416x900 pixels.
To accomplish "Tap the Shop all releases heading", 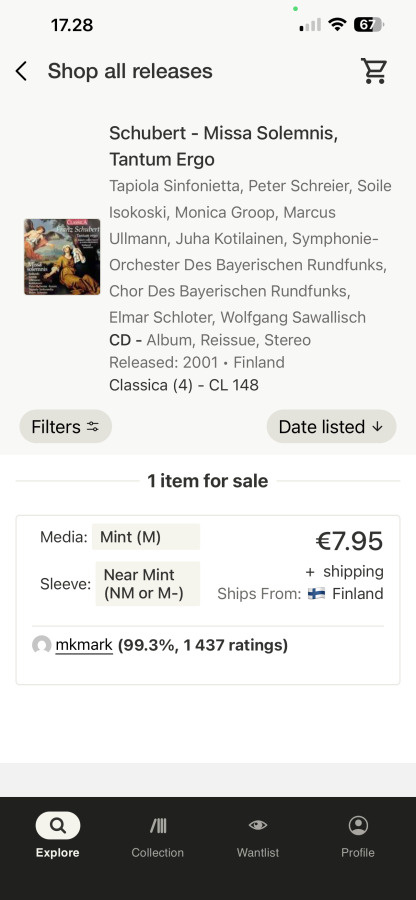I will point(130,71).
